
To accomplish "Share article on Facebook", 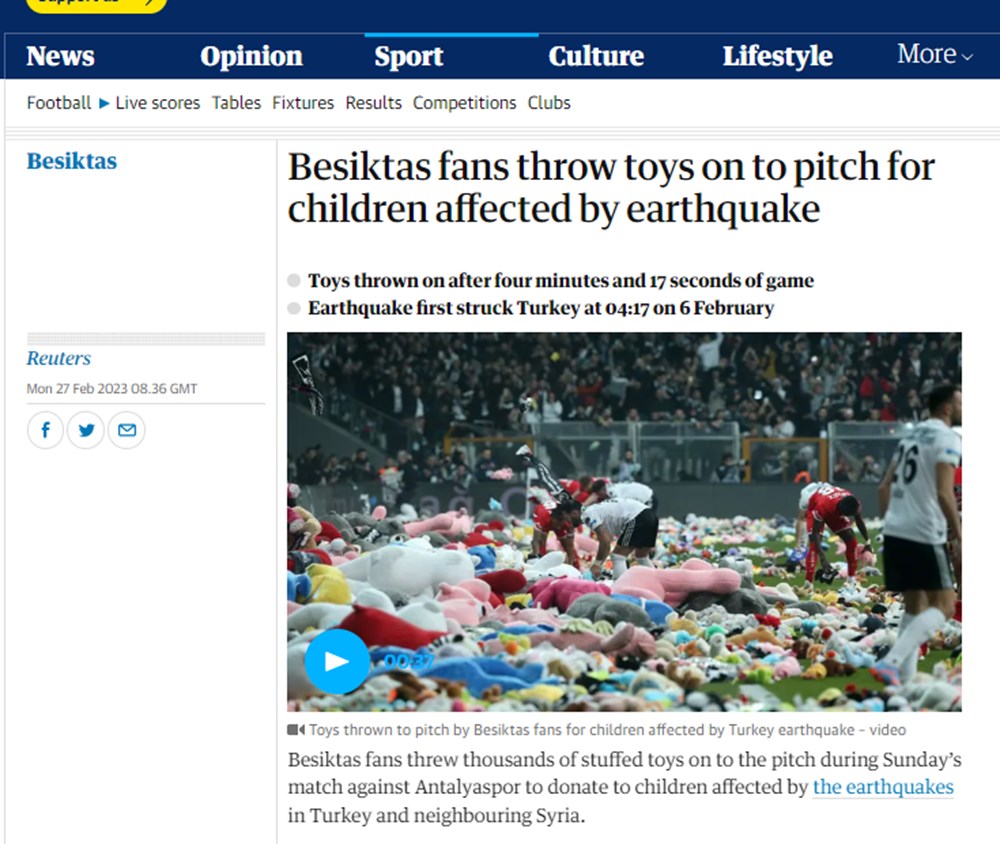I will click(x=45, y=431).
